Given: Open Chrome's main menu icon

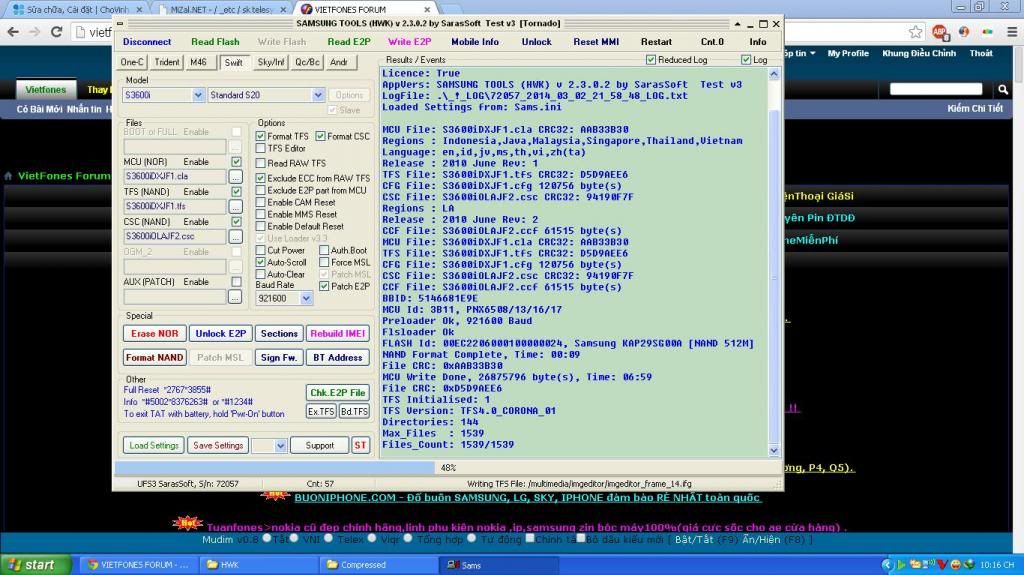Looking at the screenshot, I should (x=1012, y=31).
